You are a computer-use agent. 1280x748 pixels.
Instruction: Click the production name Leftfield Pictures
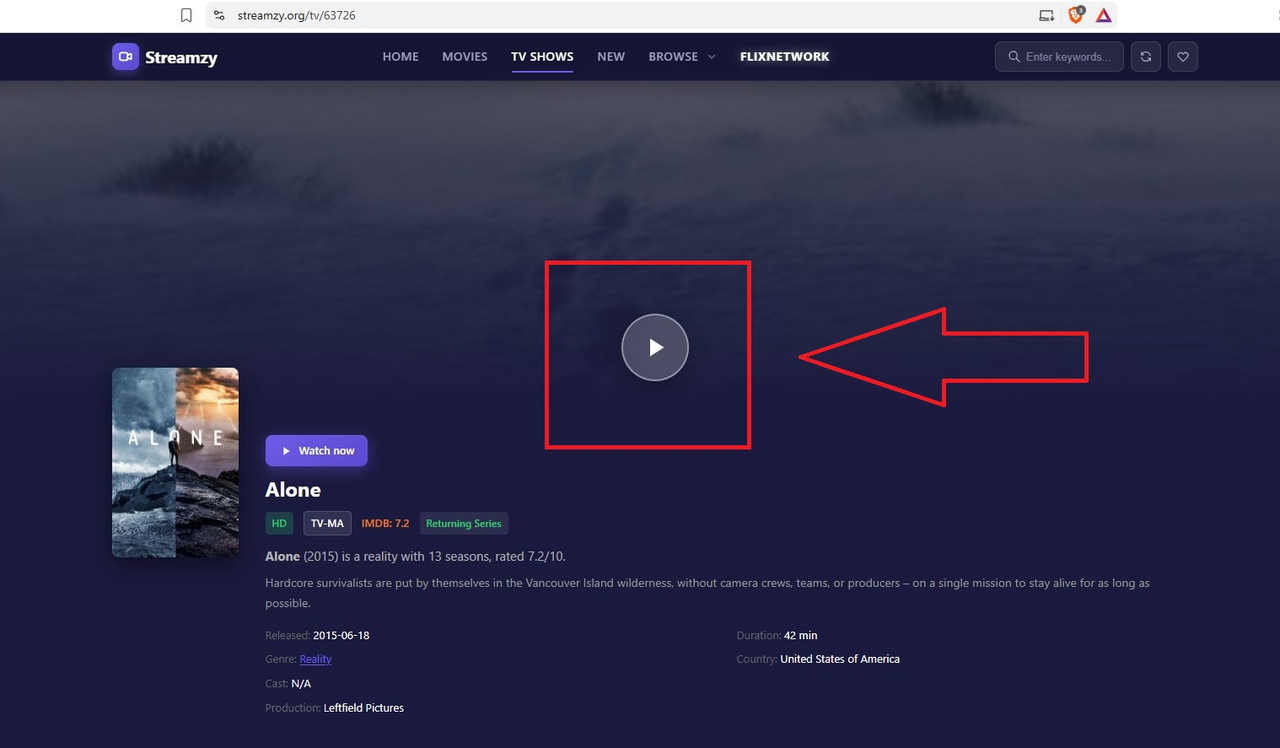pyautogui.click(x=364, y=708)
